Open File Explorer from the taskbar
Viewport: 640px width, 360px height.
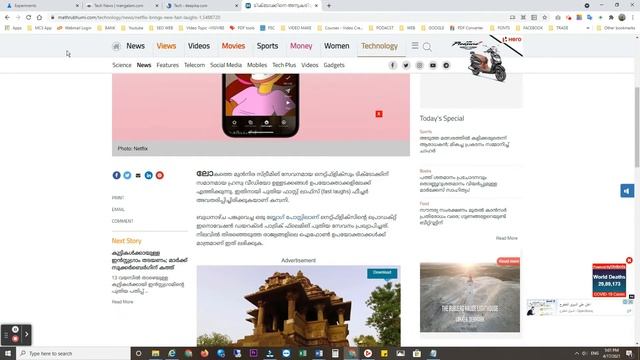(x=156, y=353)
